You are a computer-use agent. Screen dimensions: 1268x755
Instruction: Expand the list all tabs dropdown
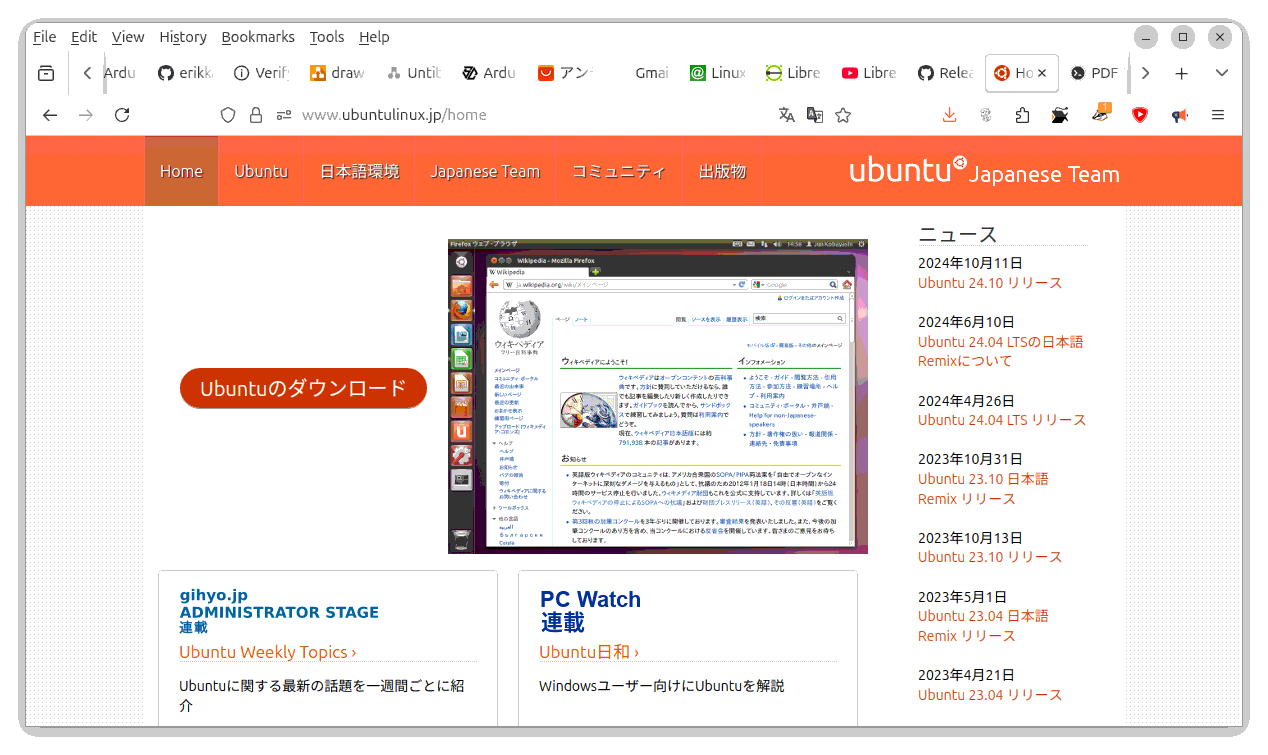pos(1221,73)
